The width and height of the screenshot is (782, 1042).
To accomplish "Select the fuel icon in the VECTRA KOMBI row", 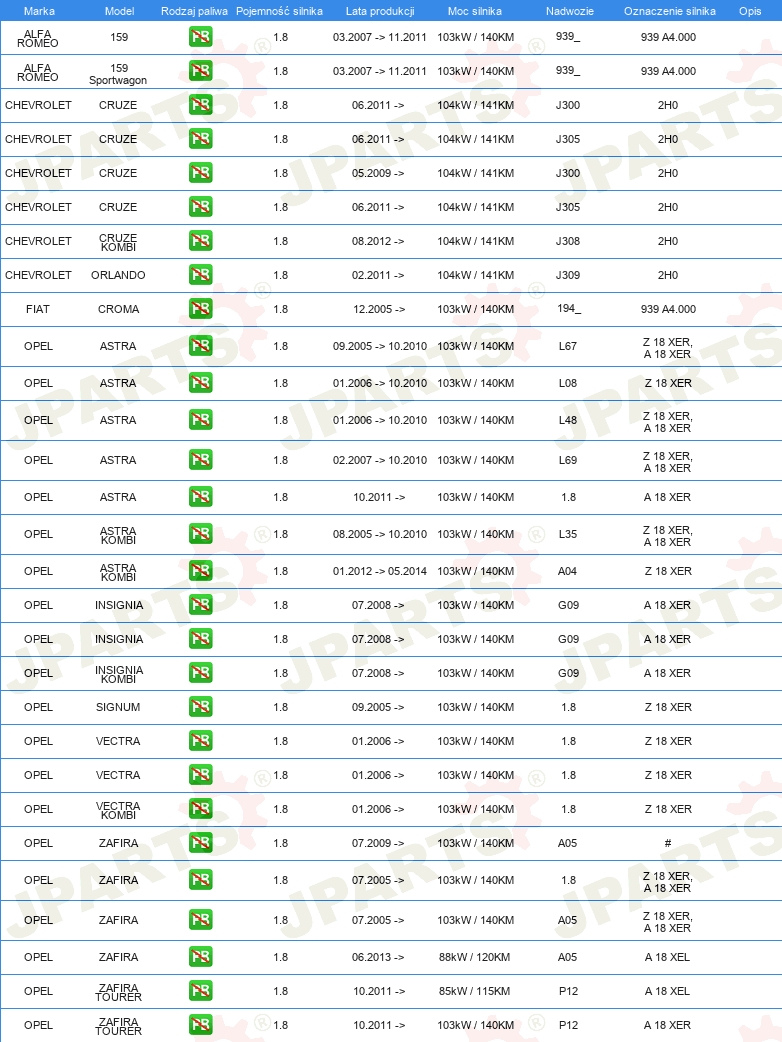I will (201, 809).
